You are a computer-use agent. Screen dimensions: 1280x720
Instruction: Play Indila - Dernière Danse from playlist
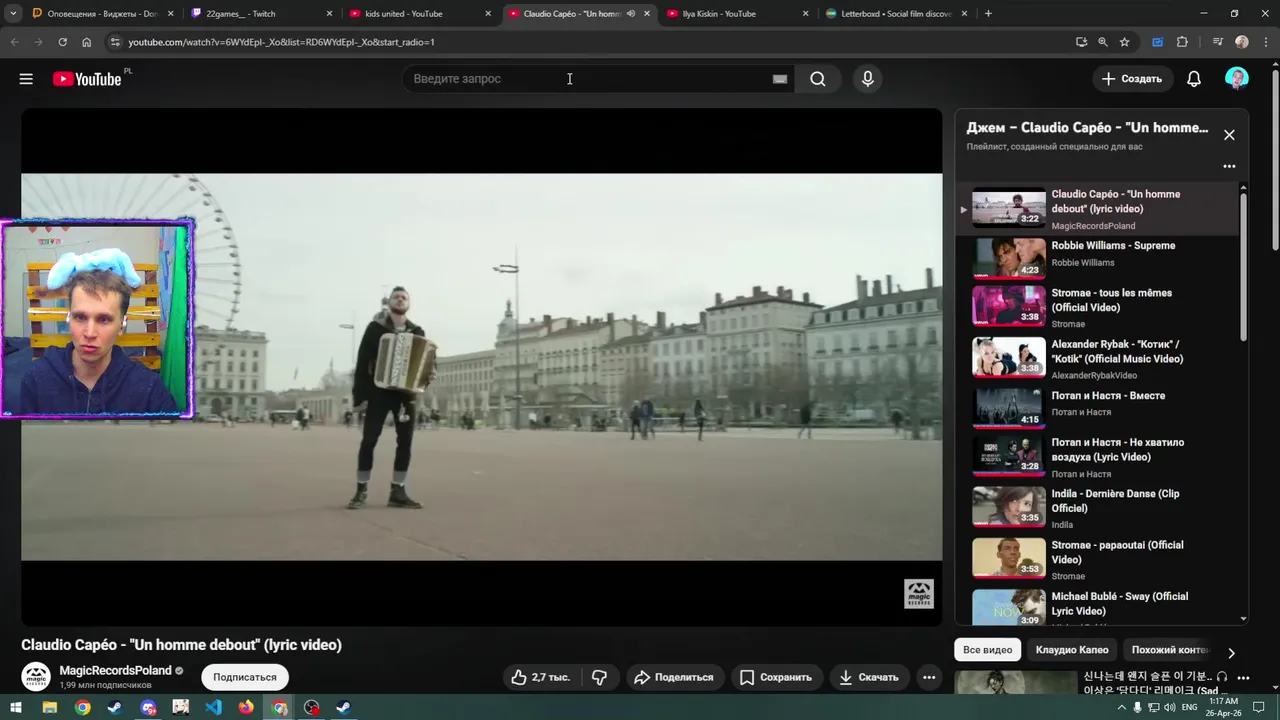[x=1097, y=508]
